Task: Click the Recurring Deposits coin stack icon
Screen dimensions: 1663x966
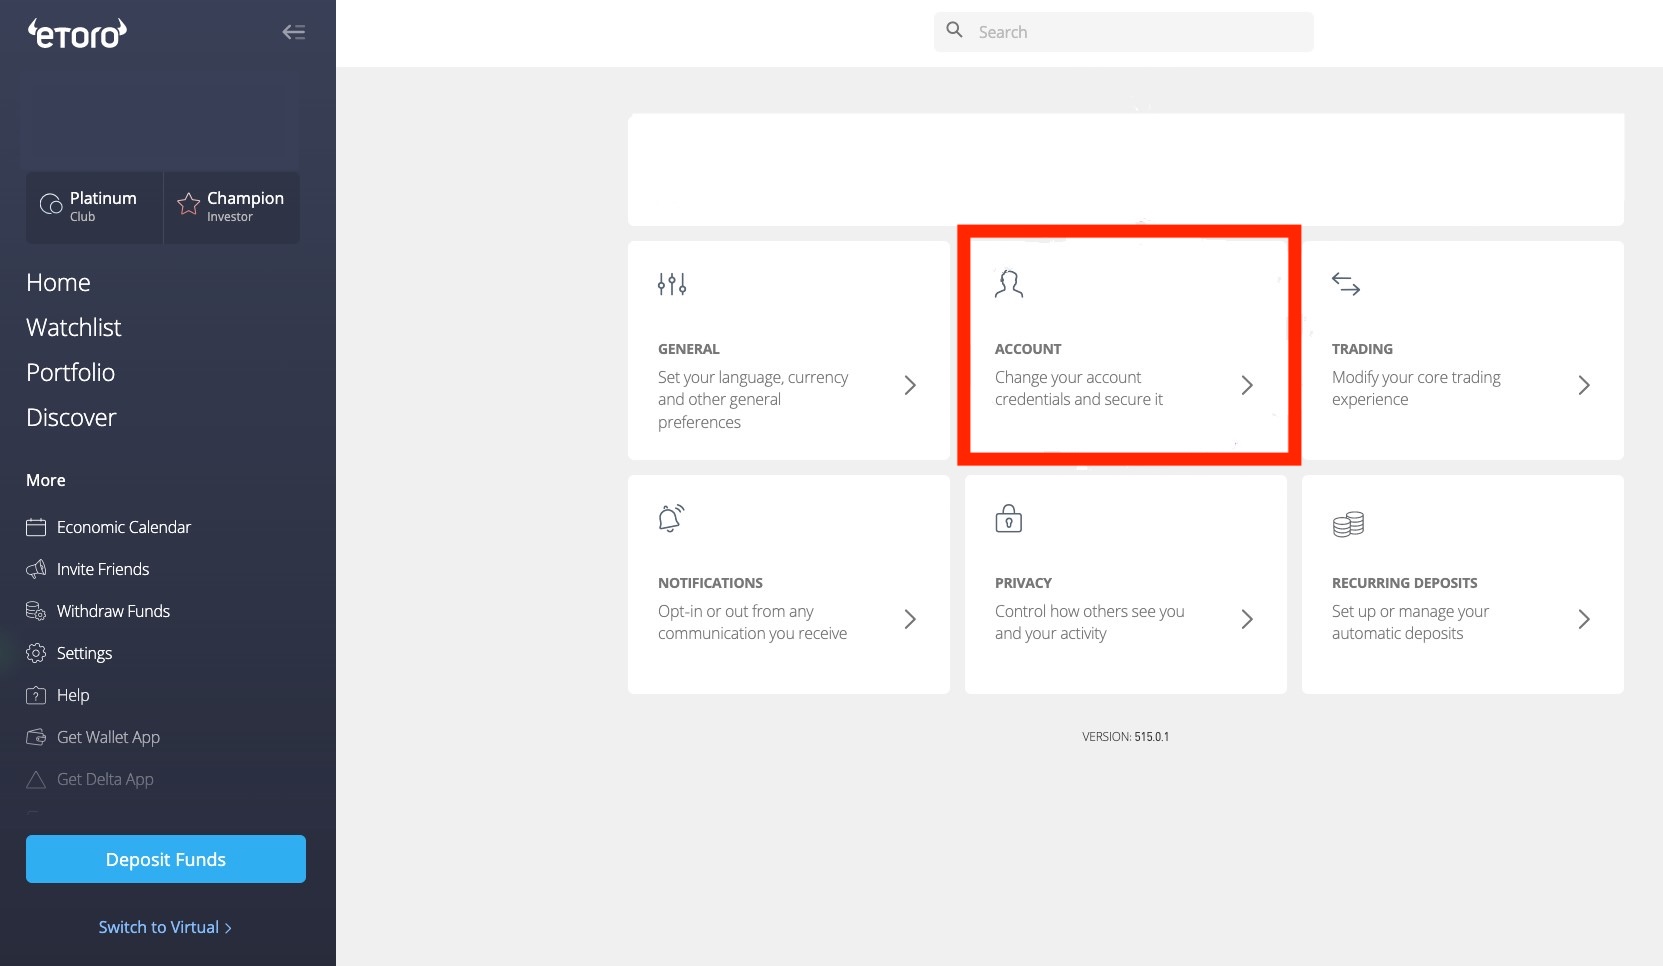Action: click(1348, 523)
